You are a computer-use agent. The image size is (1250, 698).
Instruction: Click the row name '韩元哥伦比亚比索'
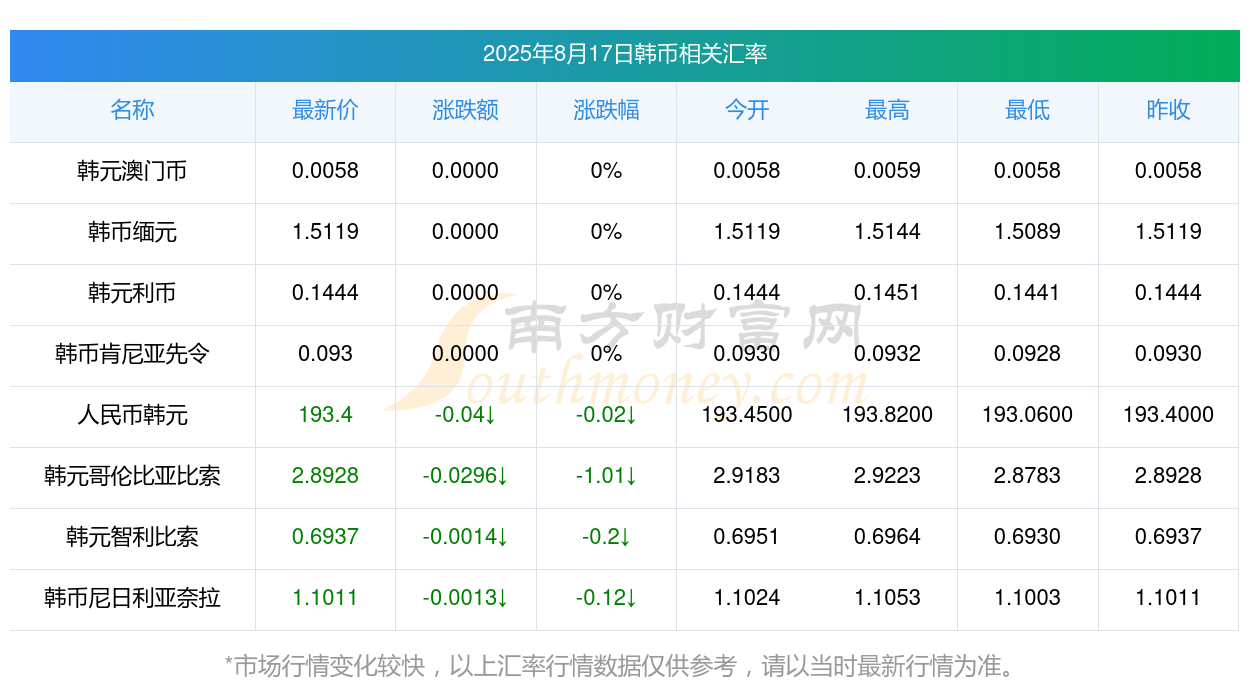click(132, 476)
